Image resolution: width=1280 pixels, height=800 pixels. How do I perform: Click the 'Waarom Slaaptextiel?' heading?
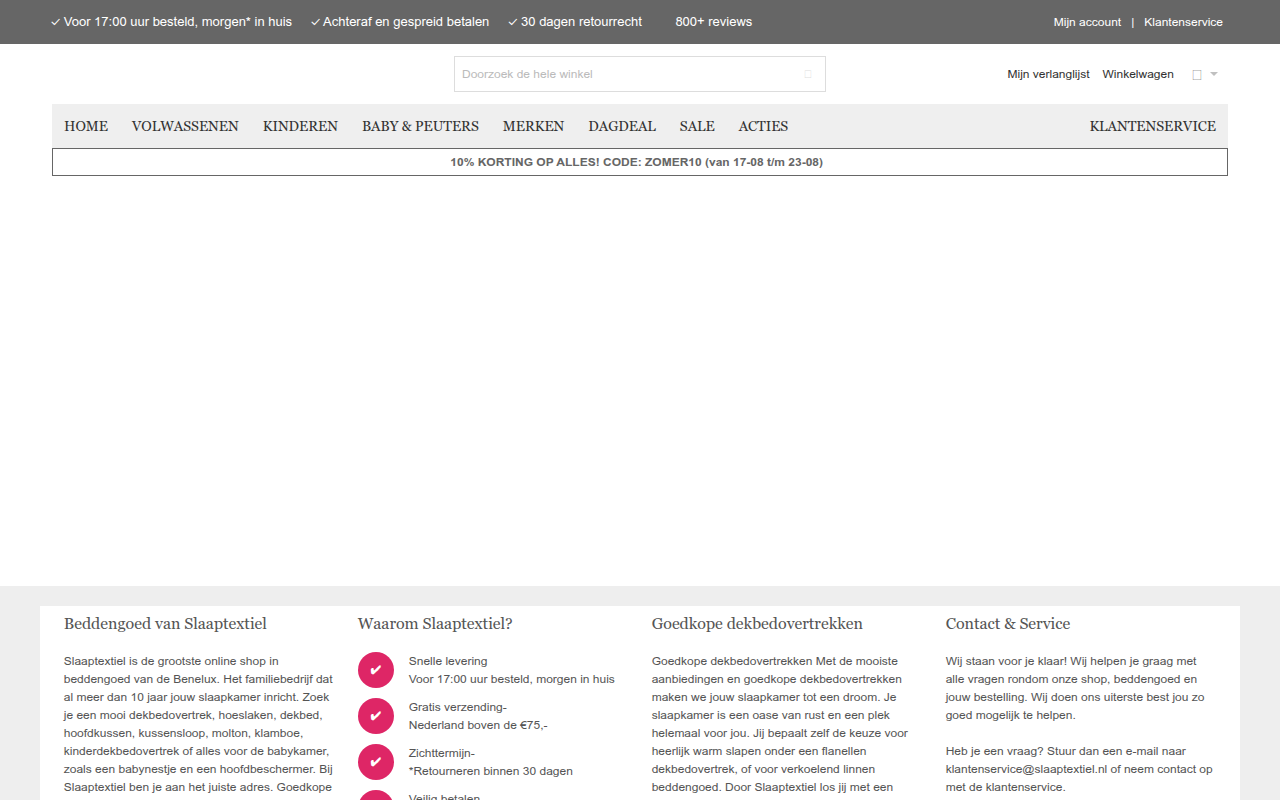click(435, 623)
